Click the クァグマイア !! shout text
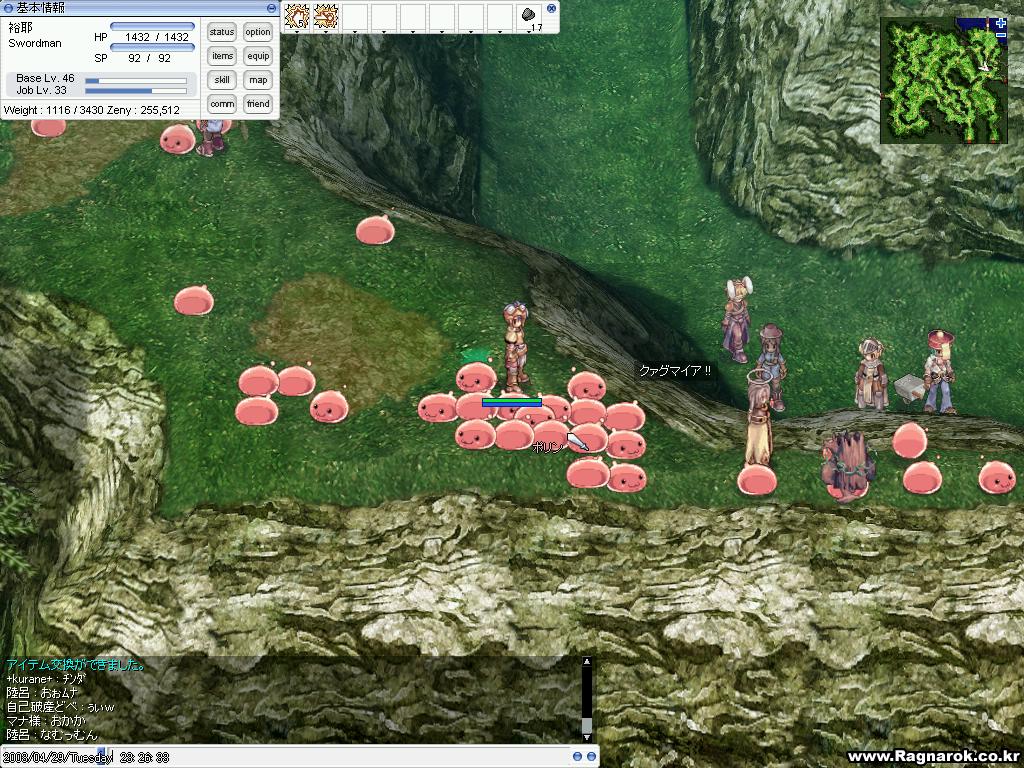 [x=675, y=371]
